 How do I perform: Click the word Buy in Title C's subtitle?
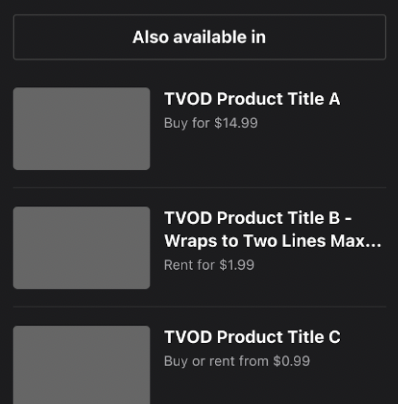176,361
